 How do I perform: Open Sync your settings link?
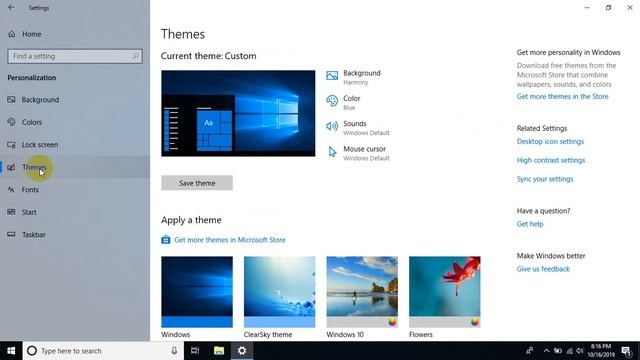545,179
